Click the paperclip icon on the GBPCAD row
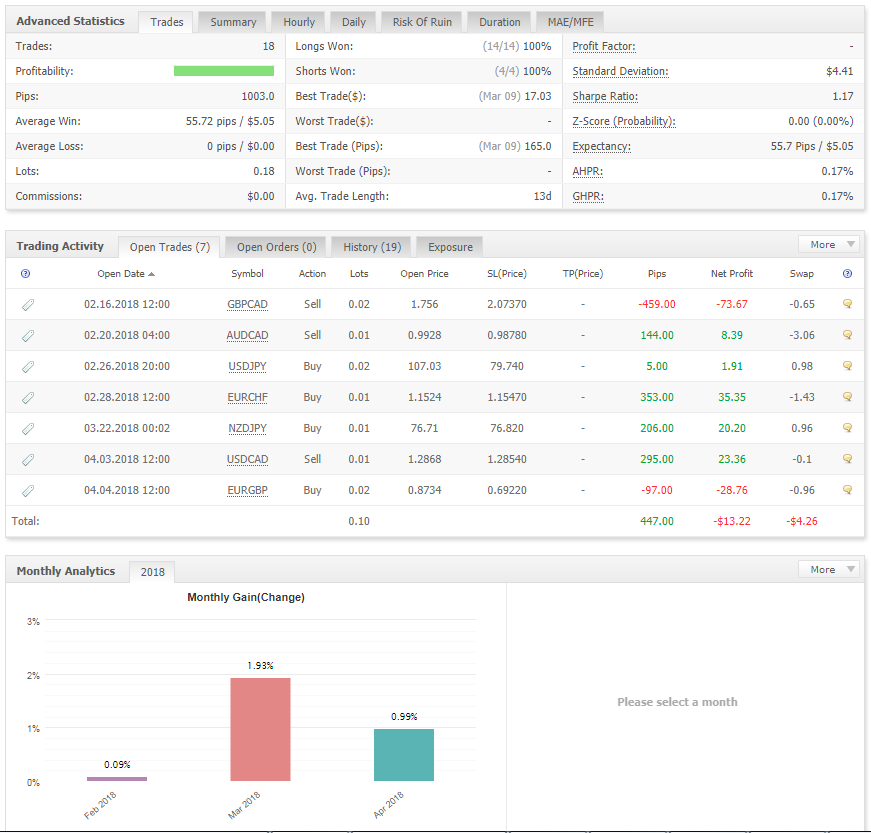The image size is (871, 833). (28, 304)
